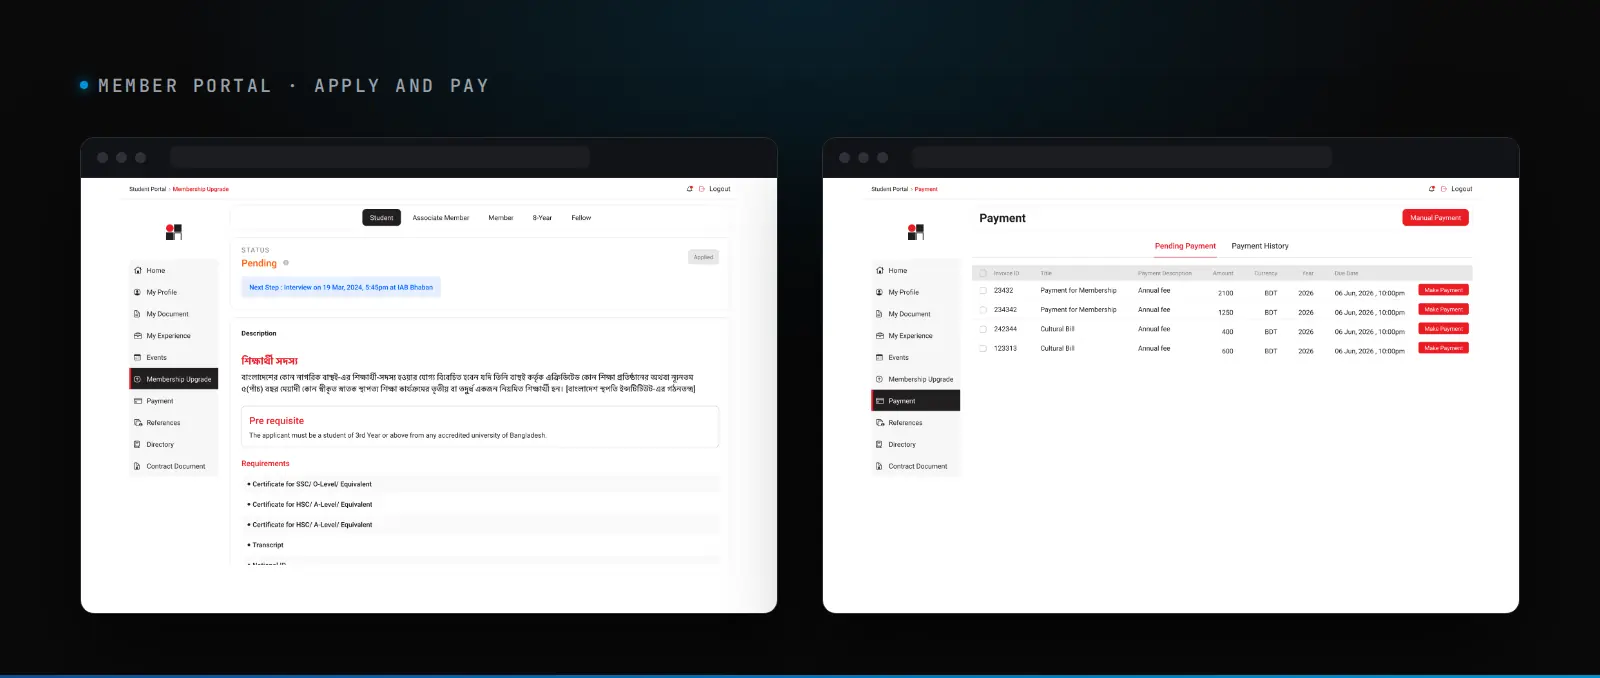This screenshot has width=1600, height=678.
Task: Tick checkbox for invoice 23432
Action: 983,291
